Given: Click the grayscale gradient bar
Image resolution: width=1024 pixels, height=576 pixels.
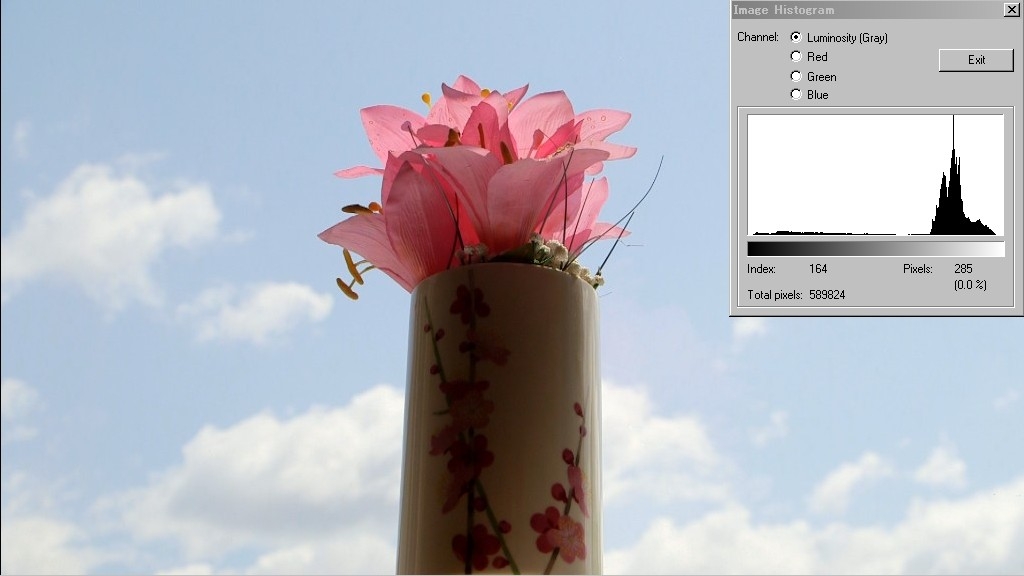Looking at the screenshot, I should pos(876,249).
